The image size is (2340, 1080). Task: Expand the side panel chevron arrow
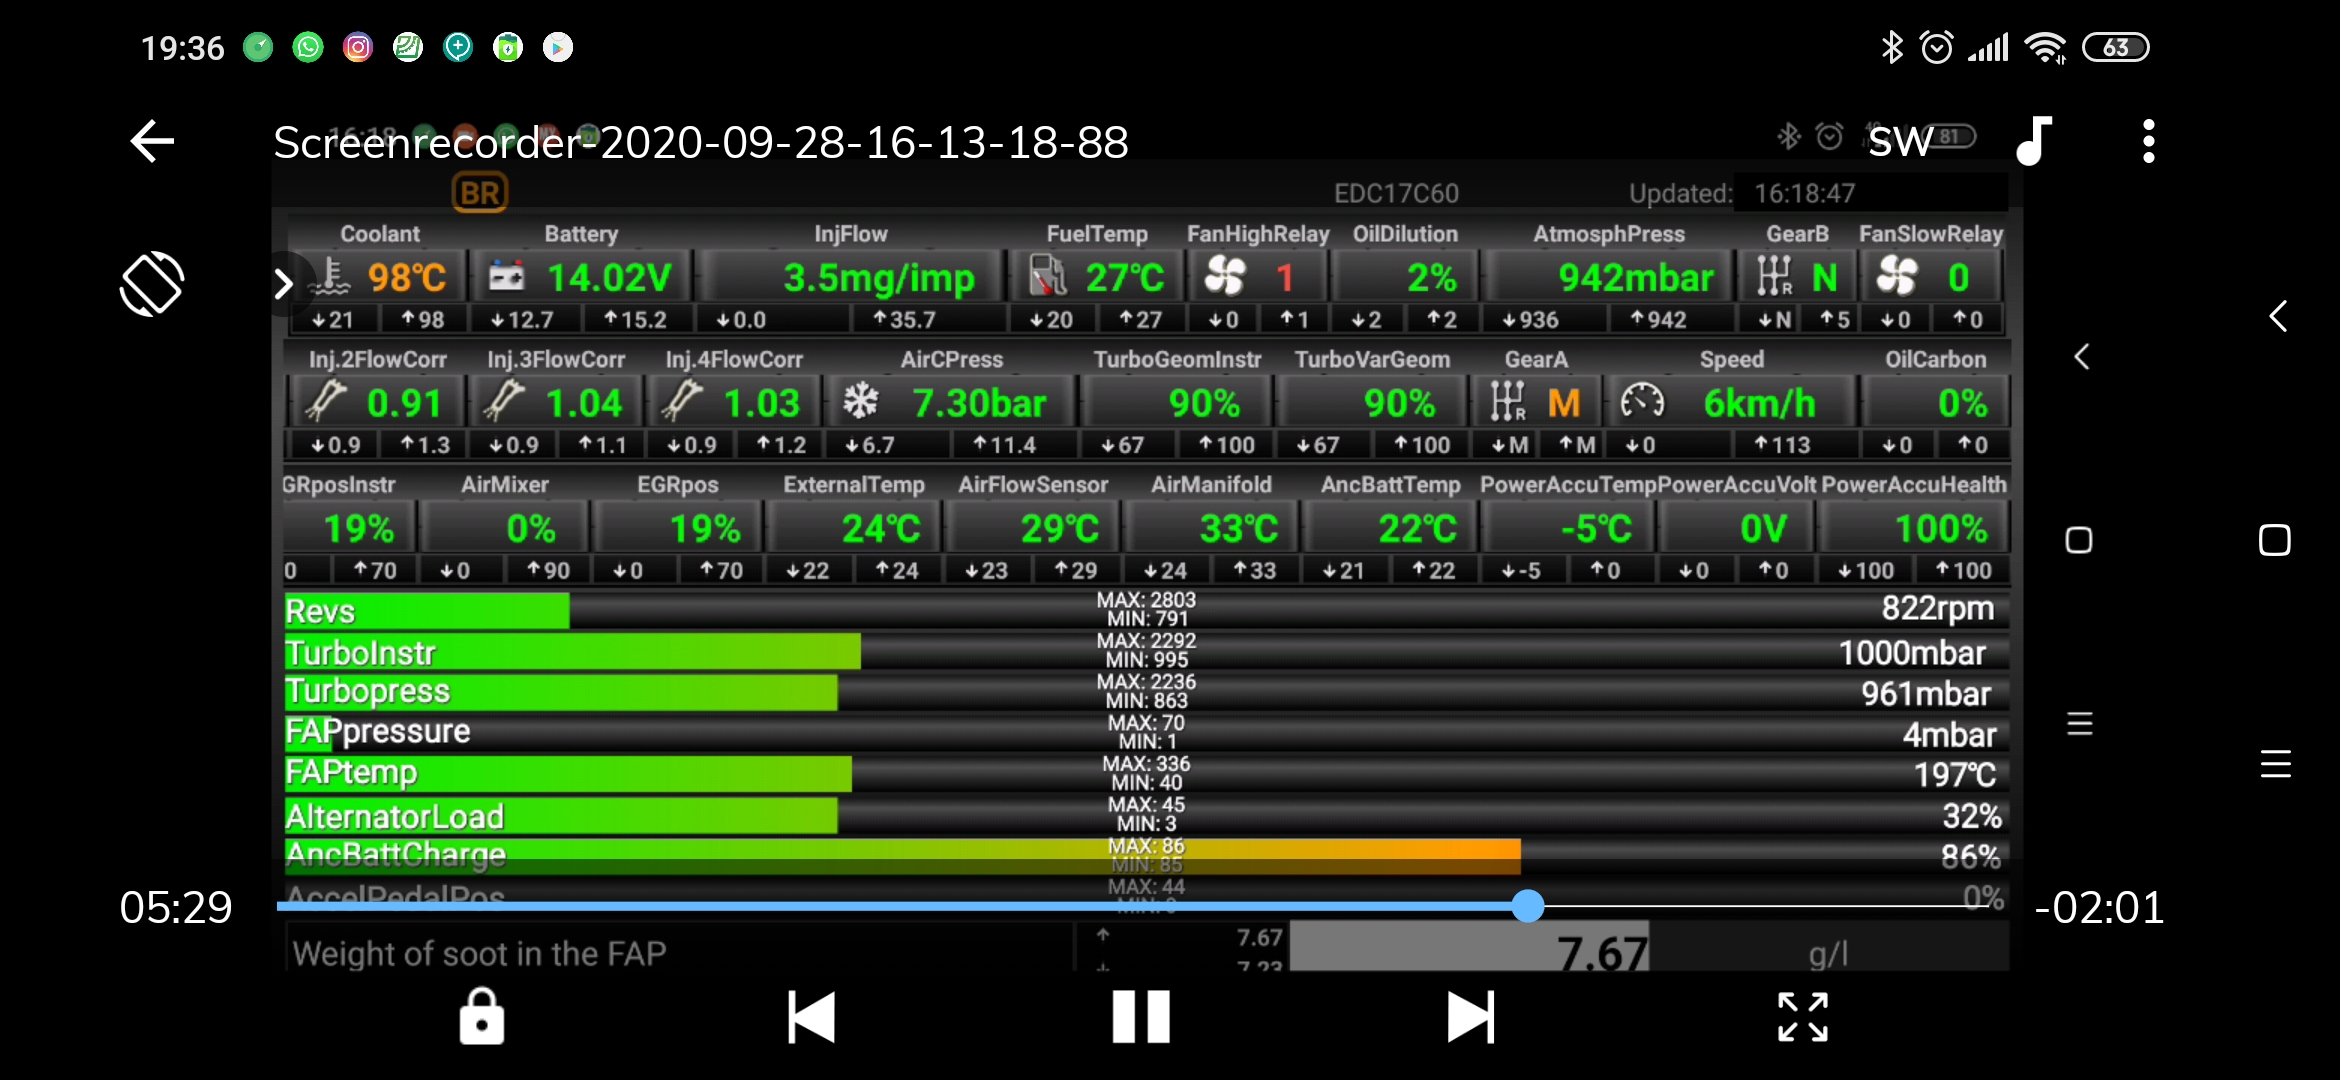pyautogui.click(x=284, y=284)
